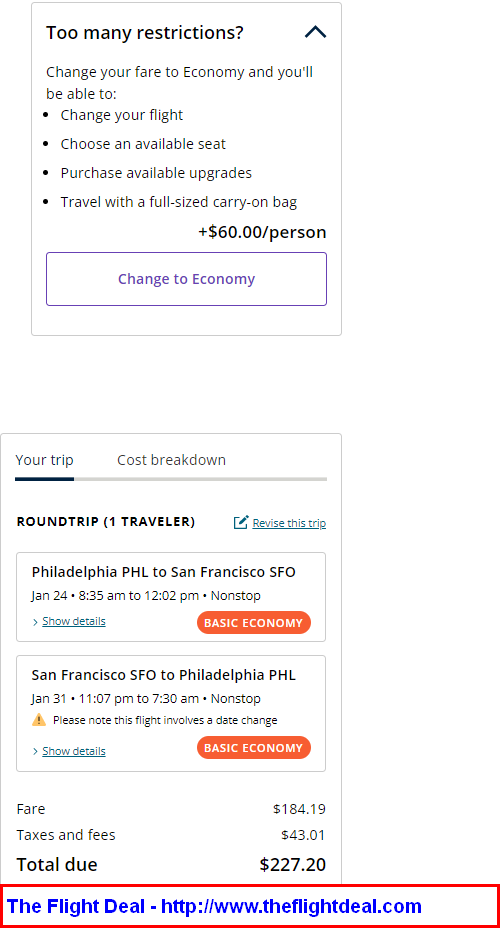Click the date change notice text
The image size is (500, 928).
(165, 720)
